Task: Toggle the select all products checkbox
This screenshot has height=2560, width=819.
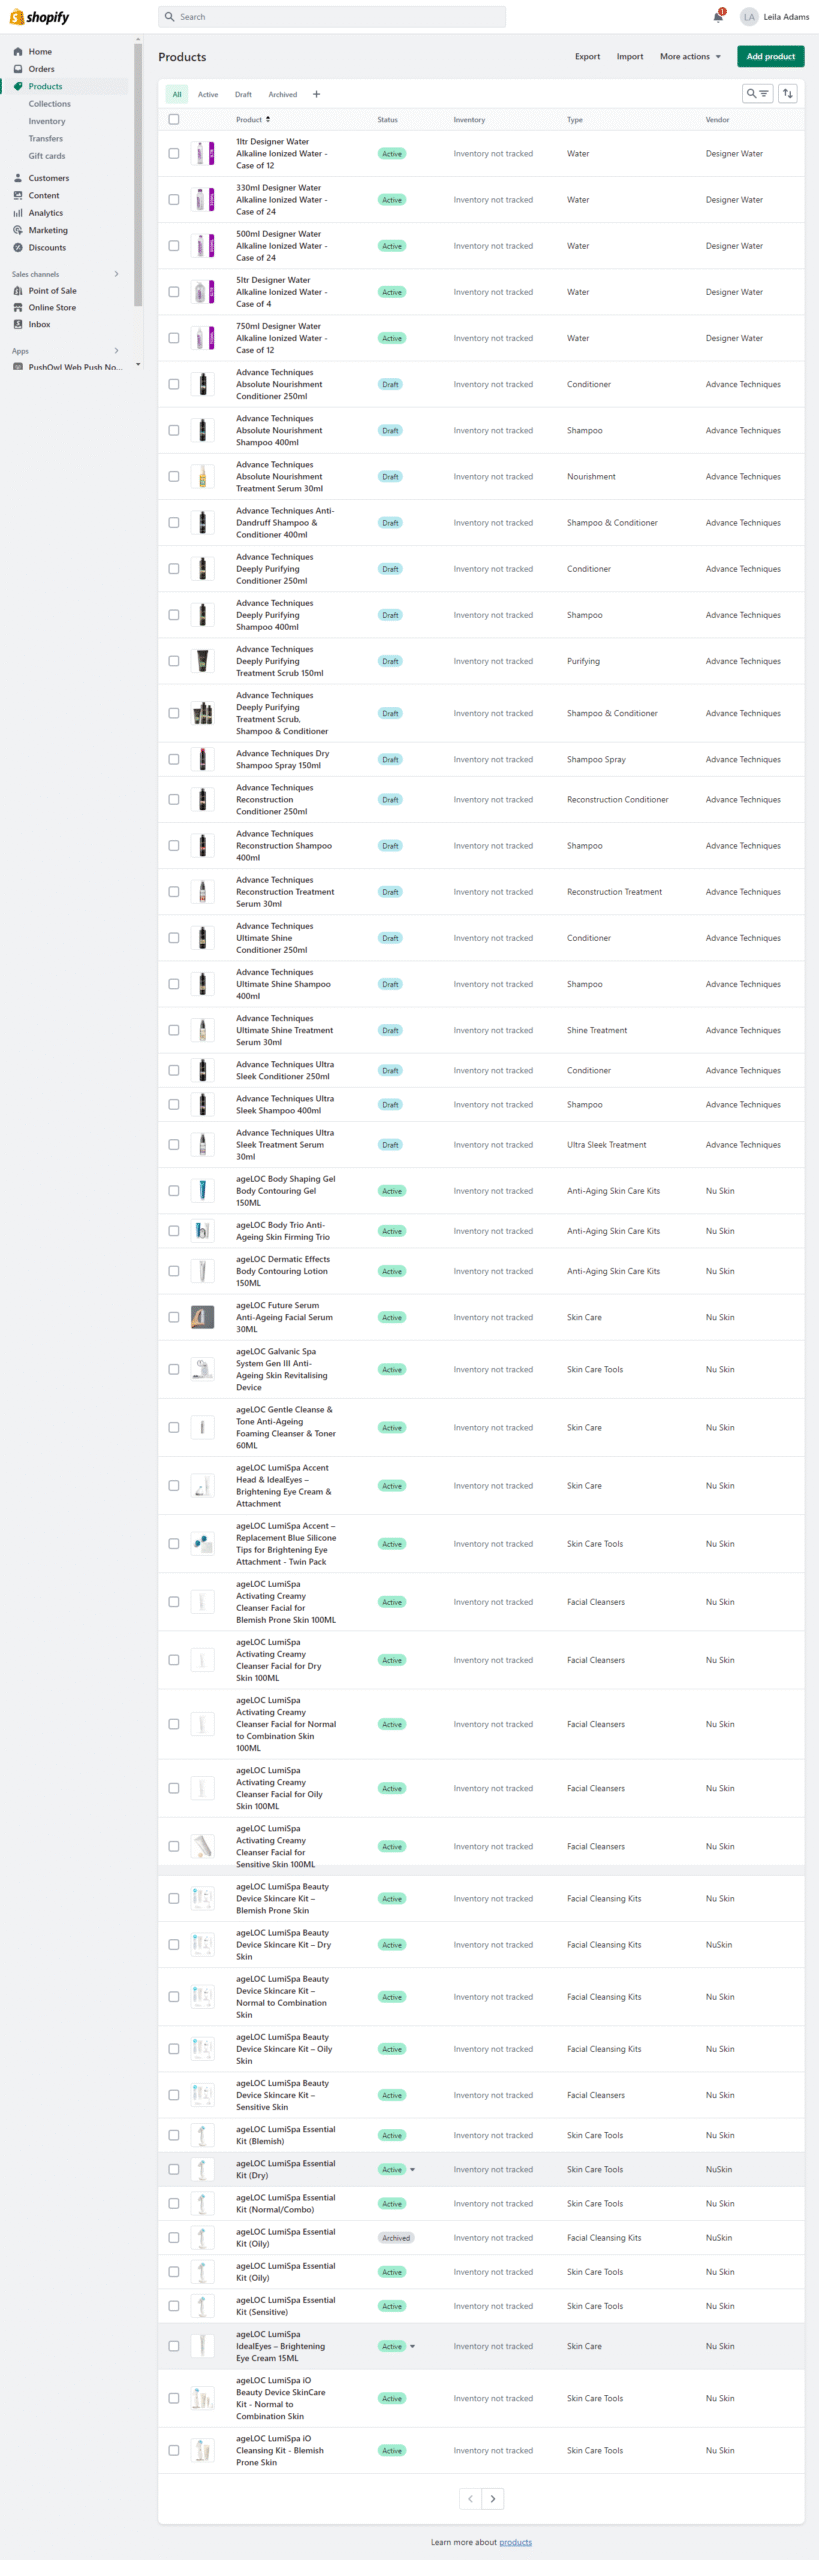Action: [174, 120]
